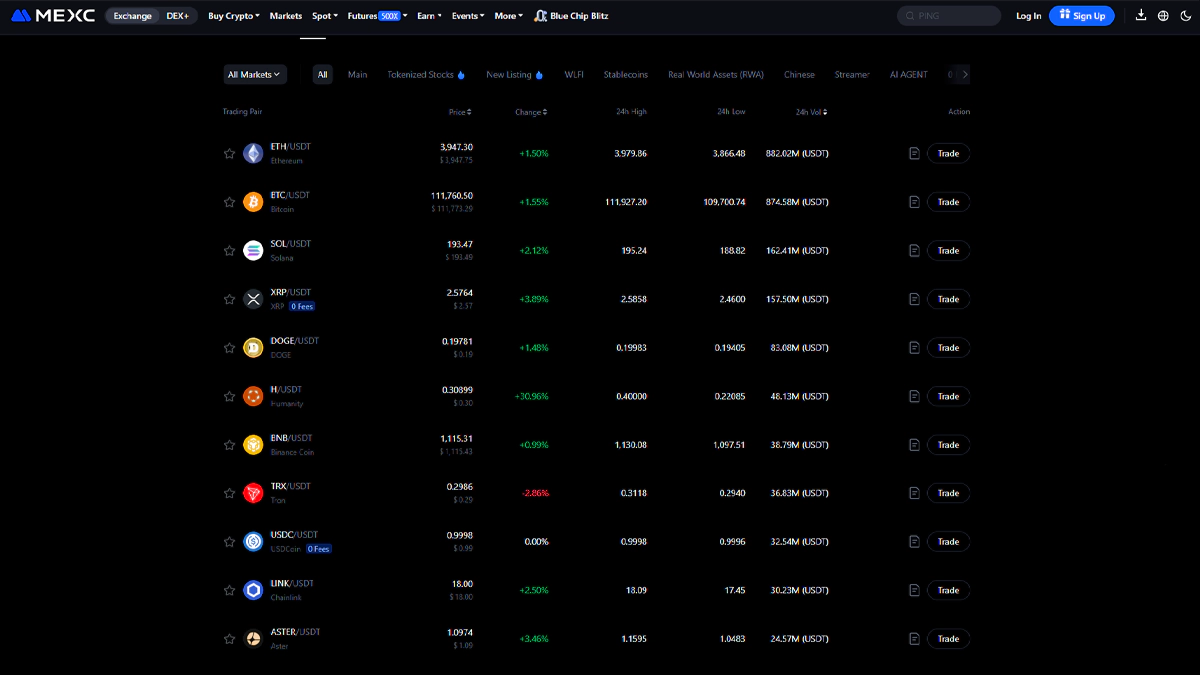This screenshot has height=675, width=1200.
Task: Favorite the BTC/USDT pair star
Action: pos(229,202)
